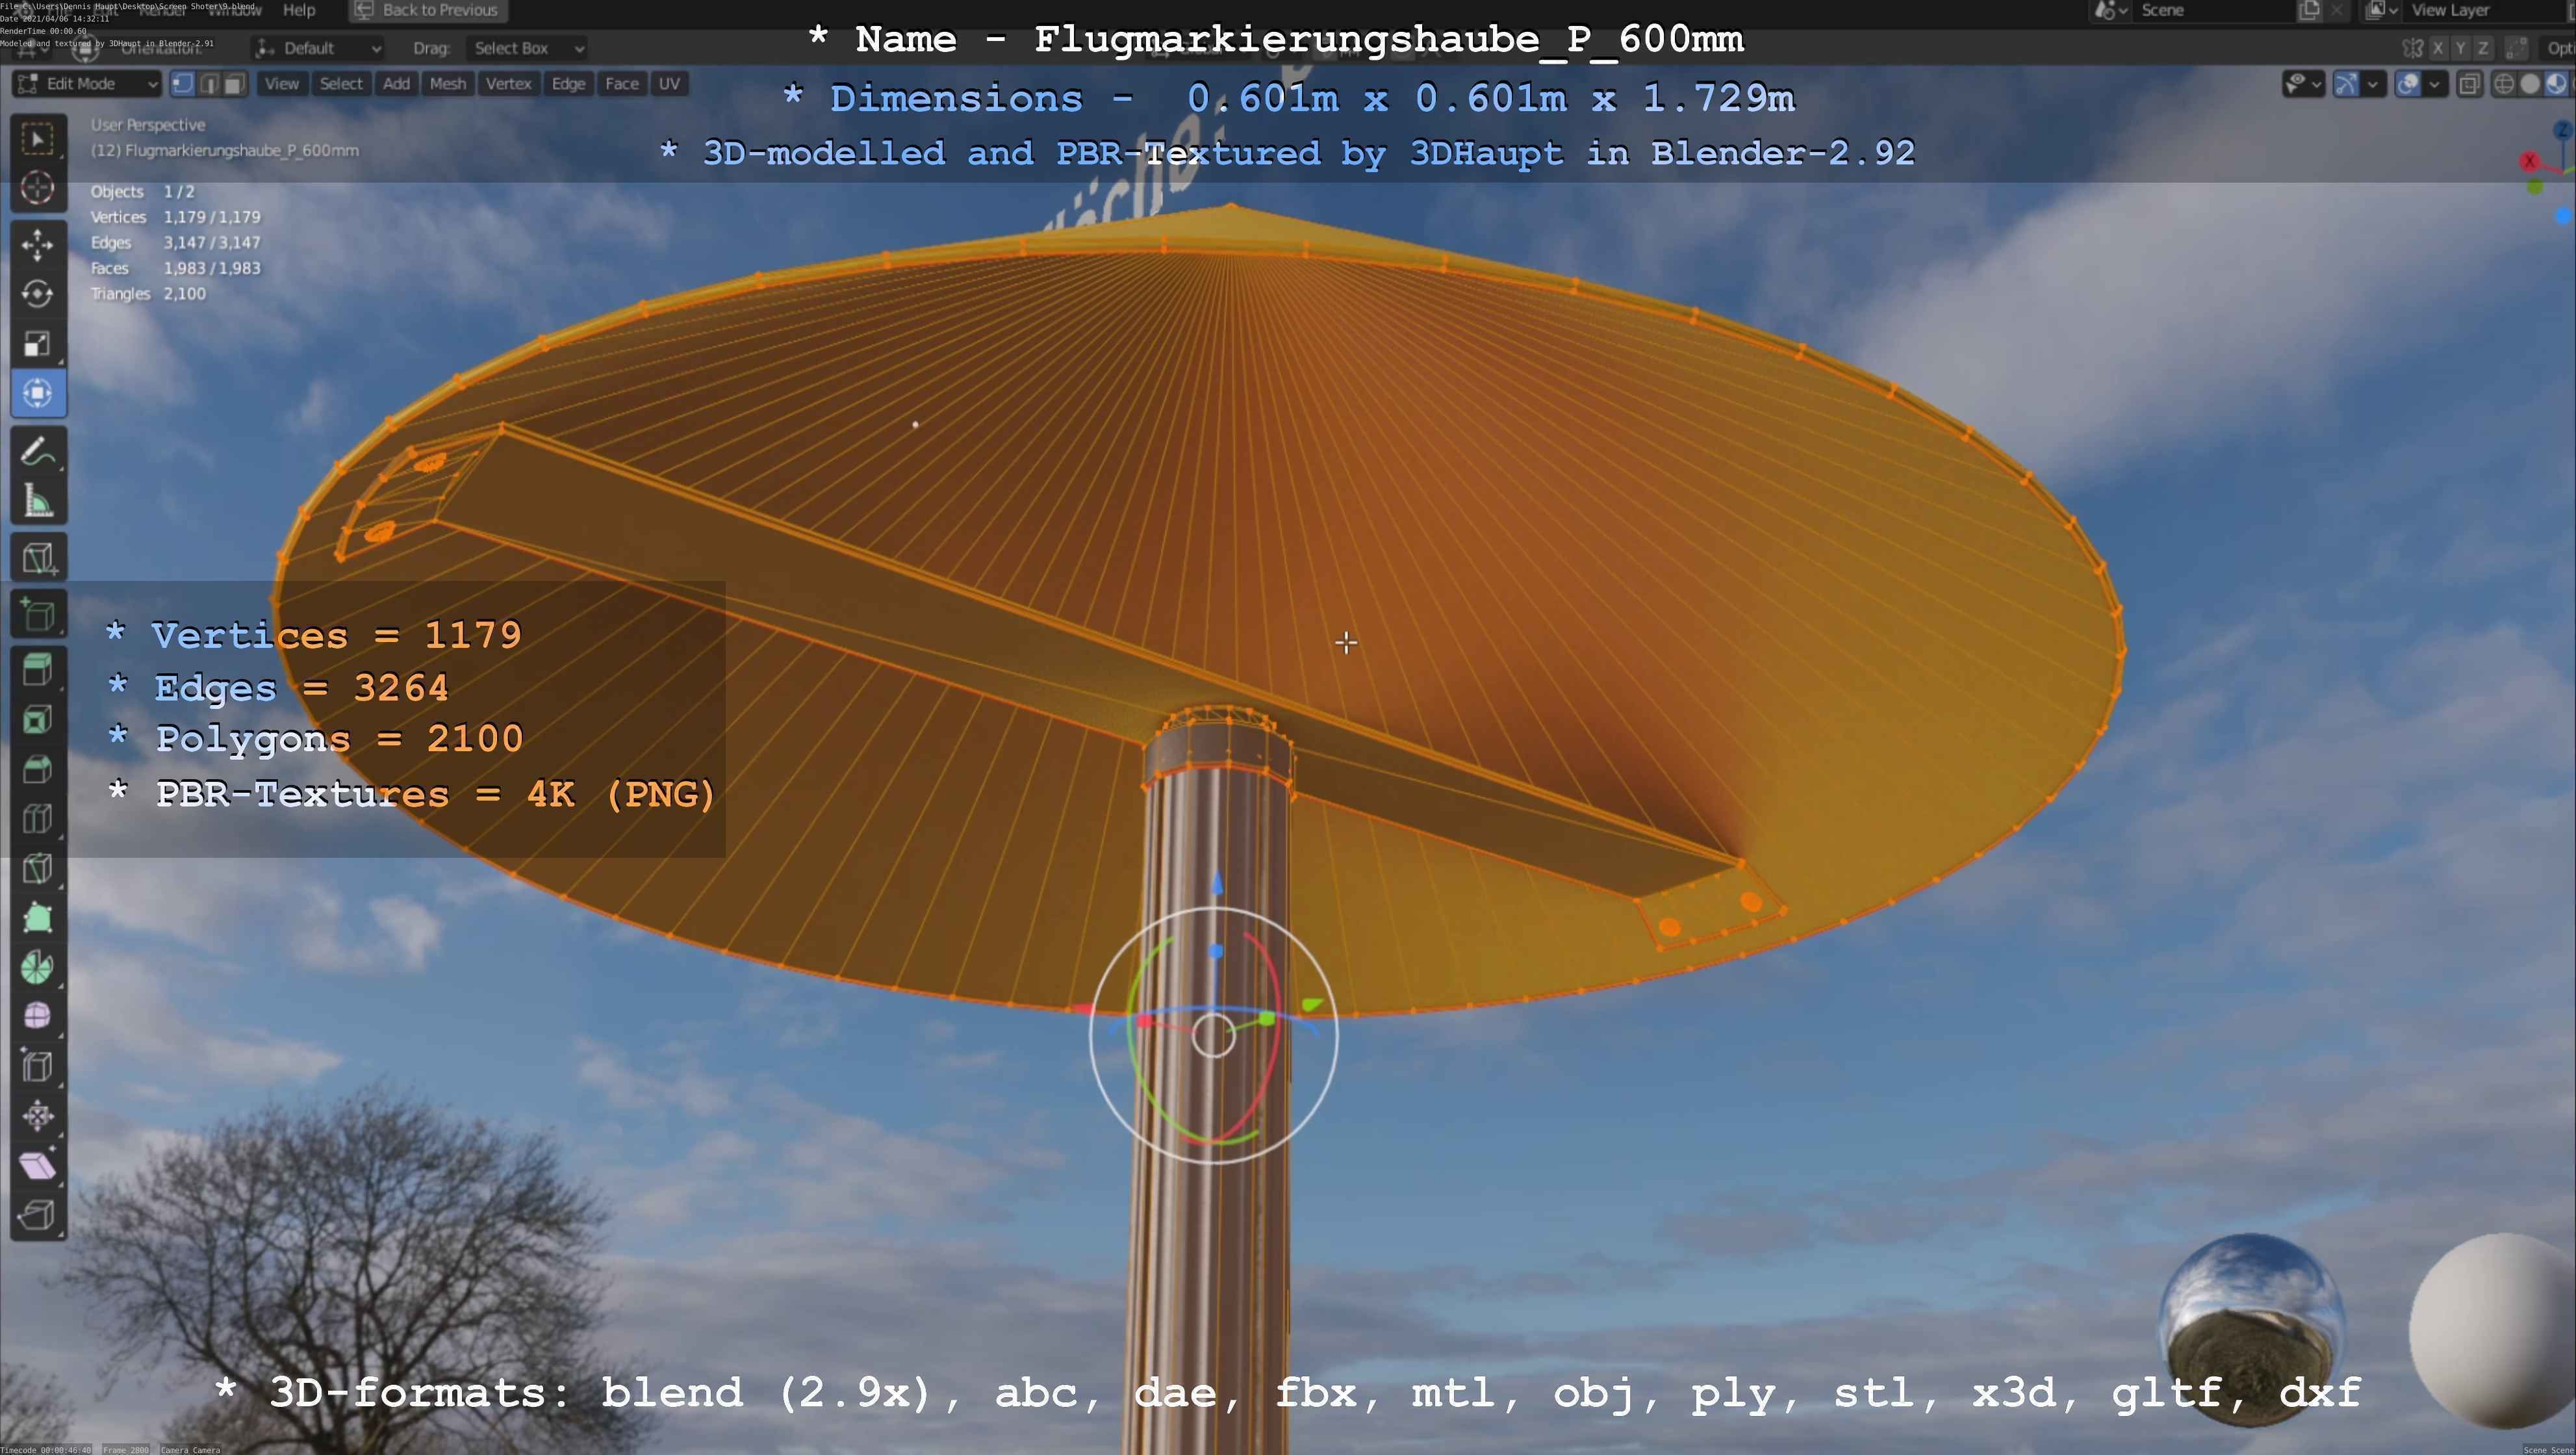Toggle Z axis mesh mirror
The height and width of the screenshot is (1455, 2576).
tap(2482, 48)
